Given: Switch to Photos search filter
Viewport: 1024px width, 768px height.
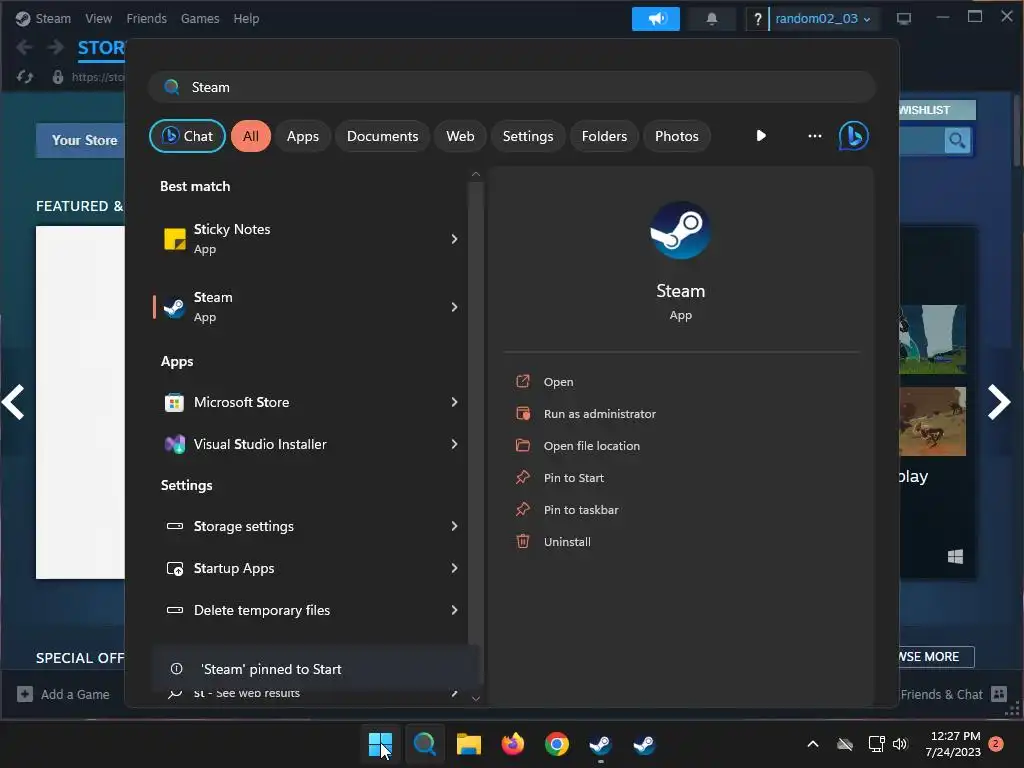Looking at the screenshot, I should tap(677, 136).
